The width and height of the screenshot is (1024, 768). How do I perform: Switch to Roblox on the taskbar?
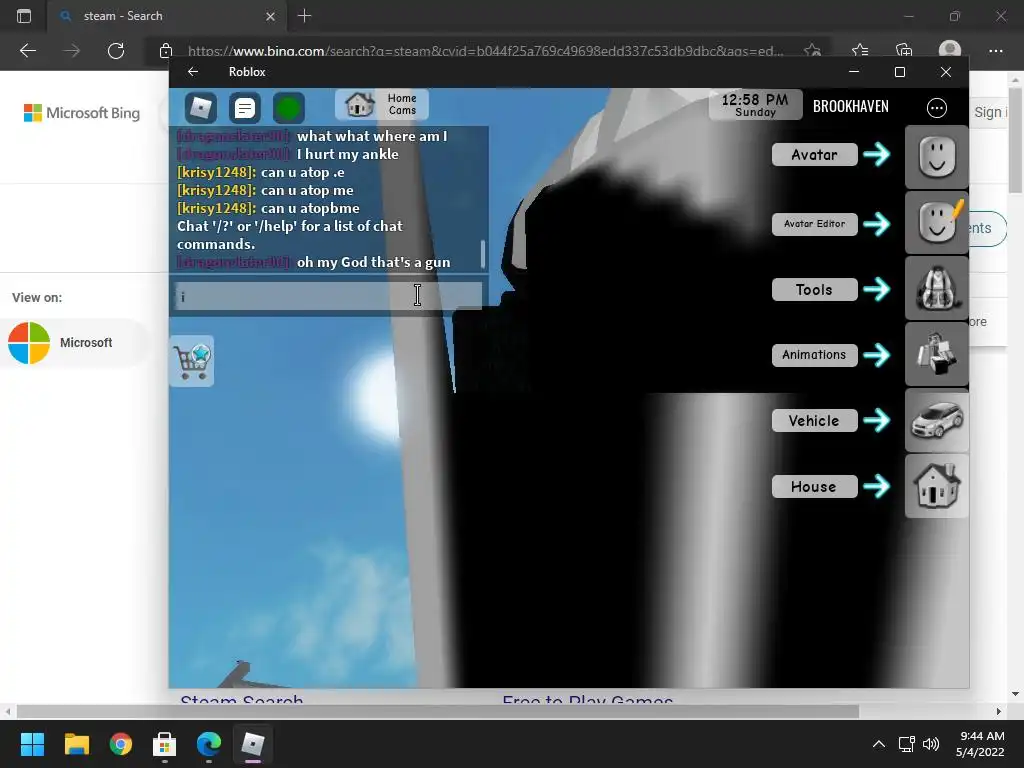[253, 744]
